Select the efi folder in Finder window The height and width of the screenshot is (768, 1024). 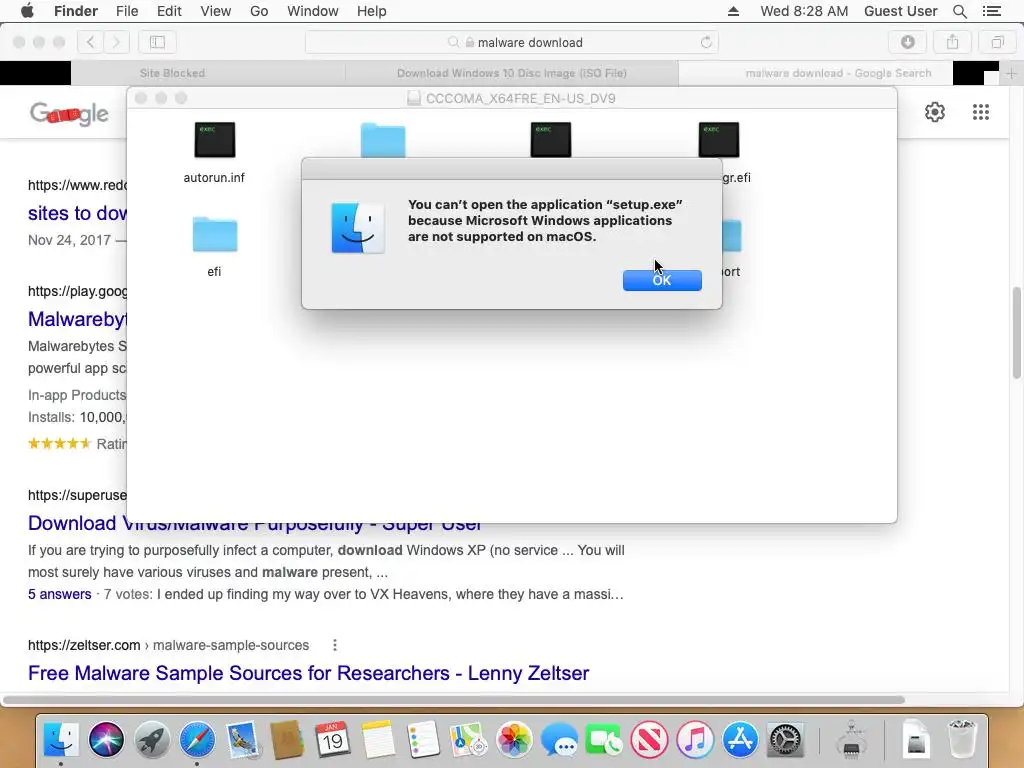(214, 234)
